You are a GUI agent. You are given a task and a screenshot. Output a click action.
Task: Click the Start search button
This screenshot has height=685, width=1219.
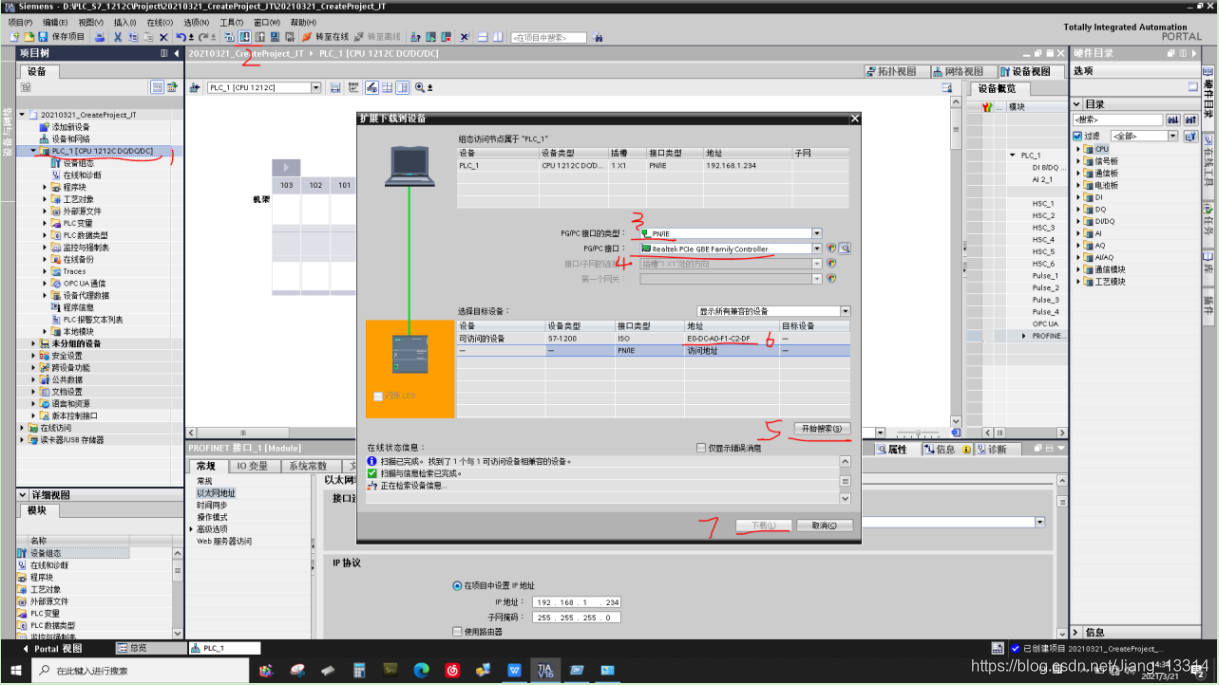click(822, 429)
